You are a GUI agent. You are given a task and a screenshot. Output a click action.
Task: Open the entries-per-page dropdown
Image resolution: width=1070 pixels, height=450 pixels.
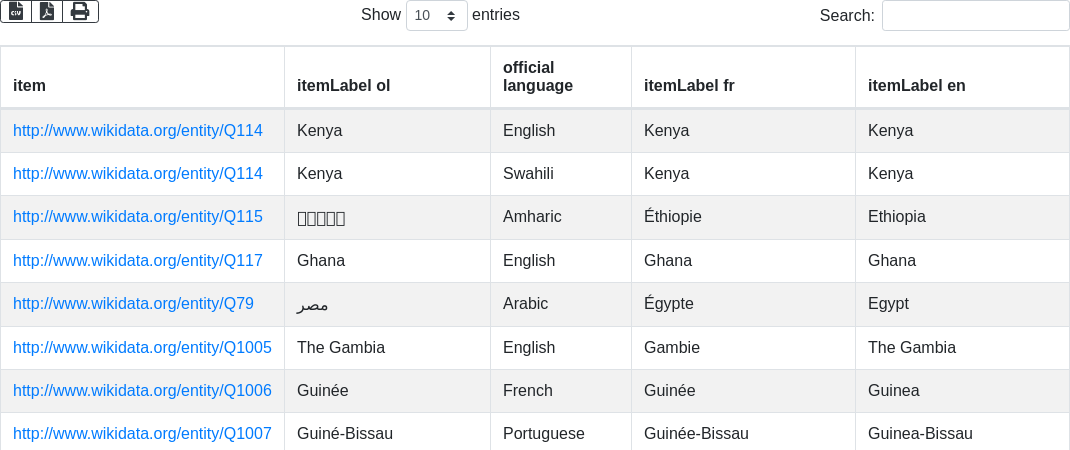click(x=436, y=16)
